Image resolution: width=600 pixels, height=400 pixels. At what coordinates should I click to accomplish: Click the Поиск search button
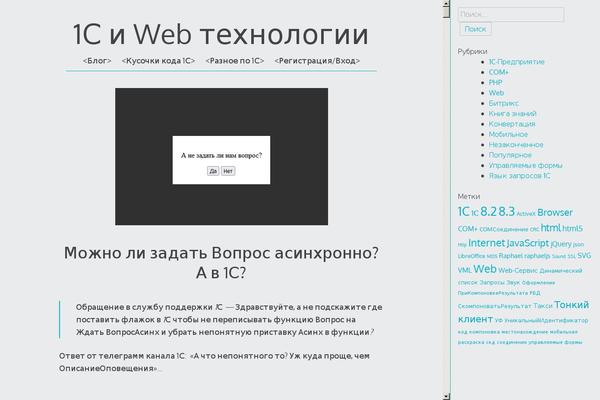click(475, 29)
